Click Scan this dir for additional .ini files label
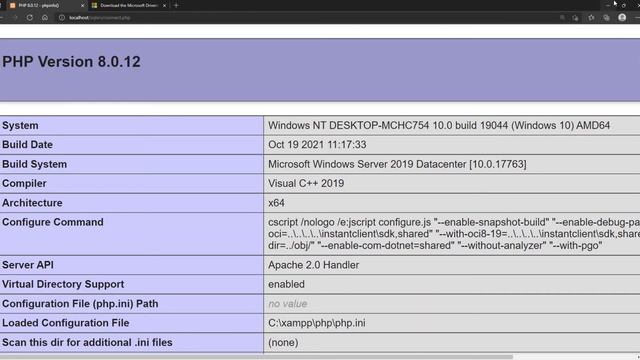Image resolution: width=640 pixels, height=360 pixels. pyautogui.click(x=87, y=342)
